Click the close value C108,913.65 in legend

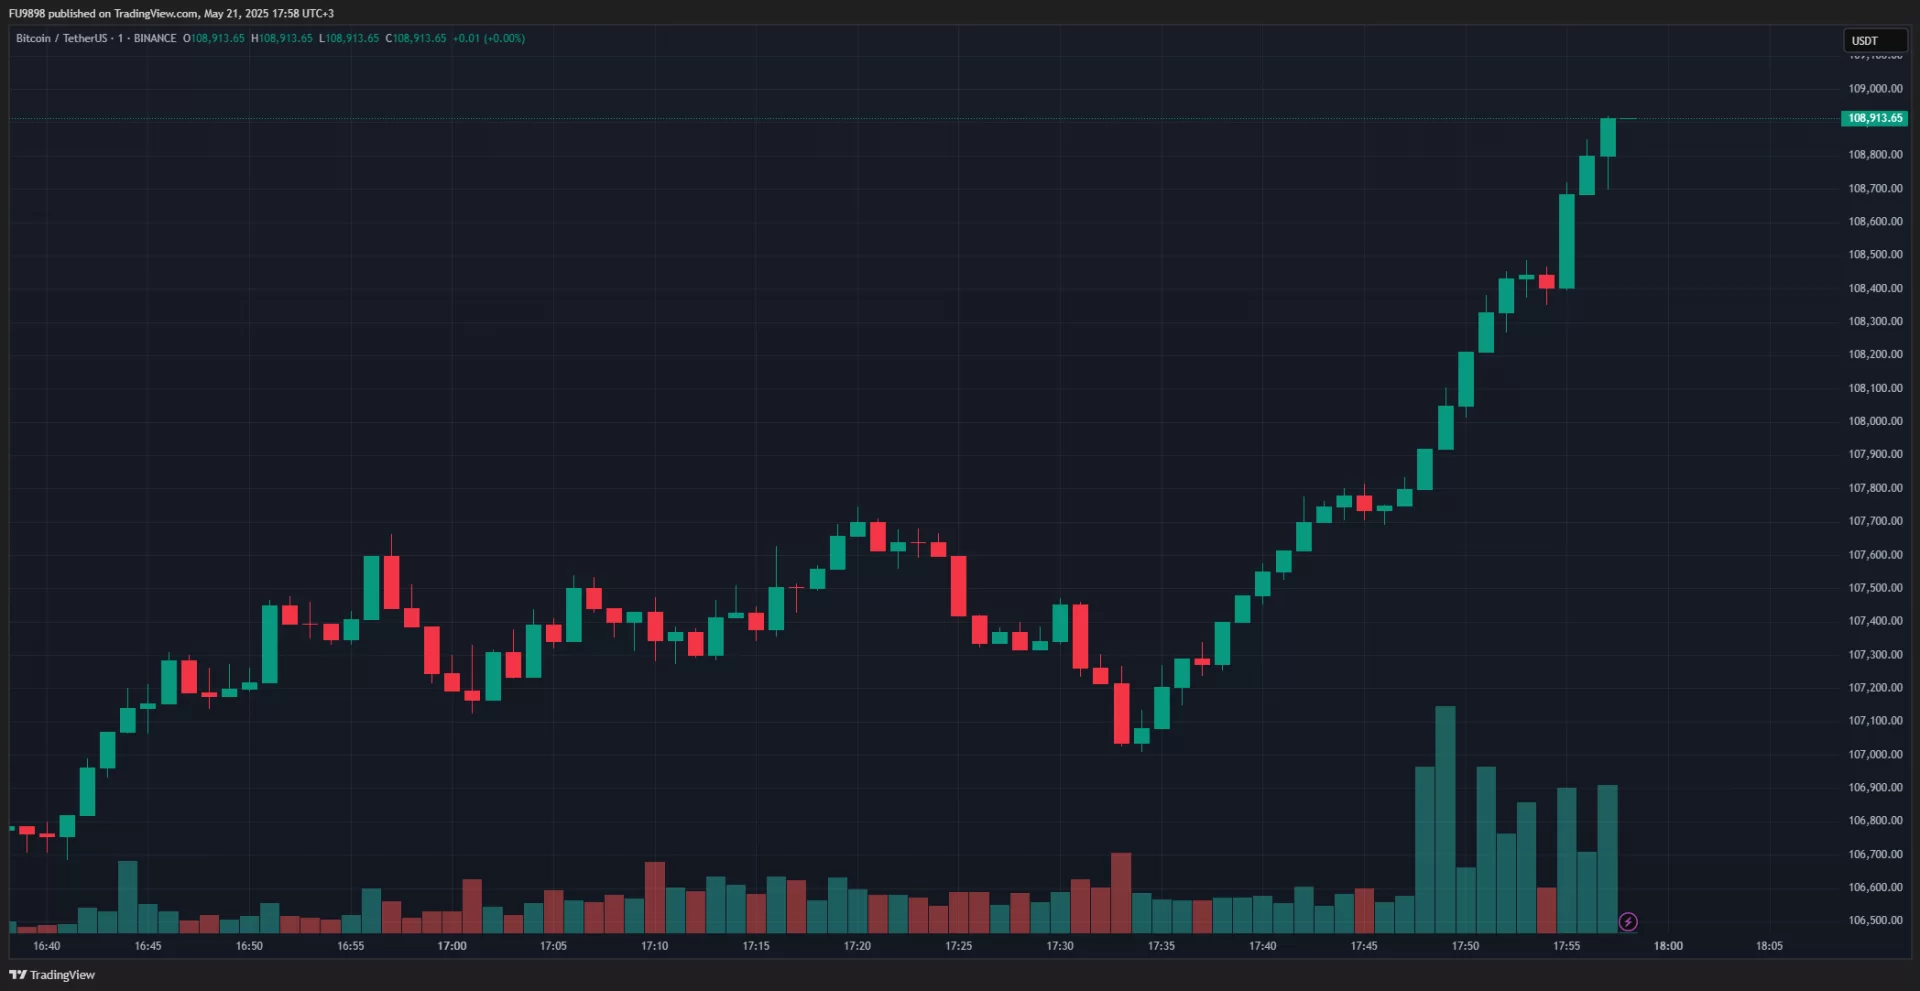416,38
